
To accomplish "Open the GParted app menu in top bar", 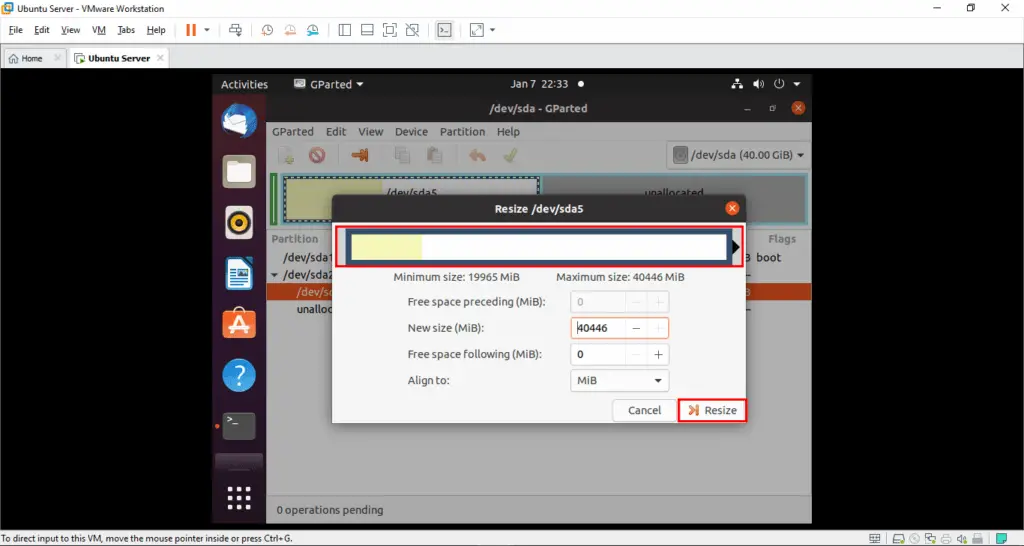I will pyautogui.click(x=328, y=84).
